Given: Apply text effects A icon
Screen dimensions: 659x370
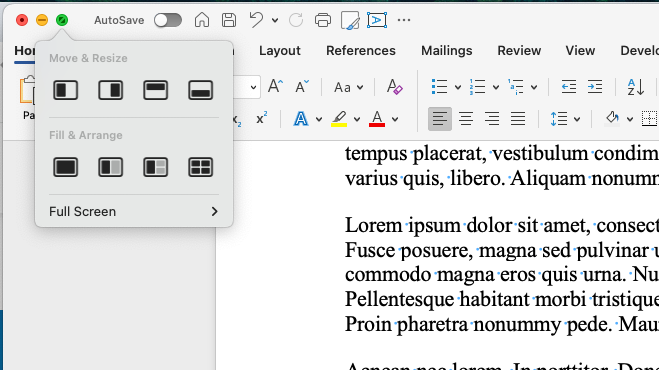Looking at the screenshot, I should tap(301, 119).
